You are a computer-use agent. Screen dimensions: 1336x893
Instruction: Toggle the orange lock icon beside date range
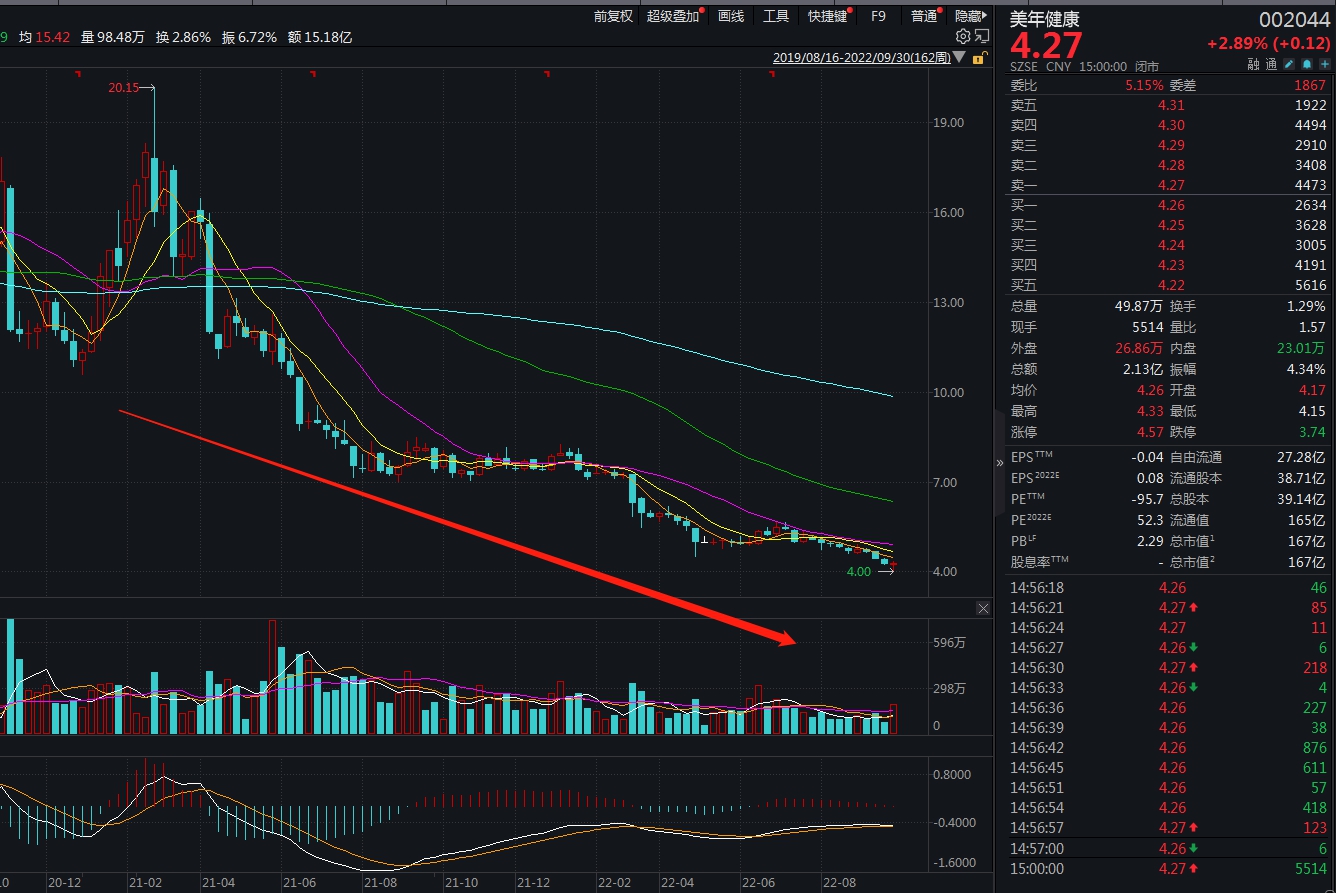[979, 57]
